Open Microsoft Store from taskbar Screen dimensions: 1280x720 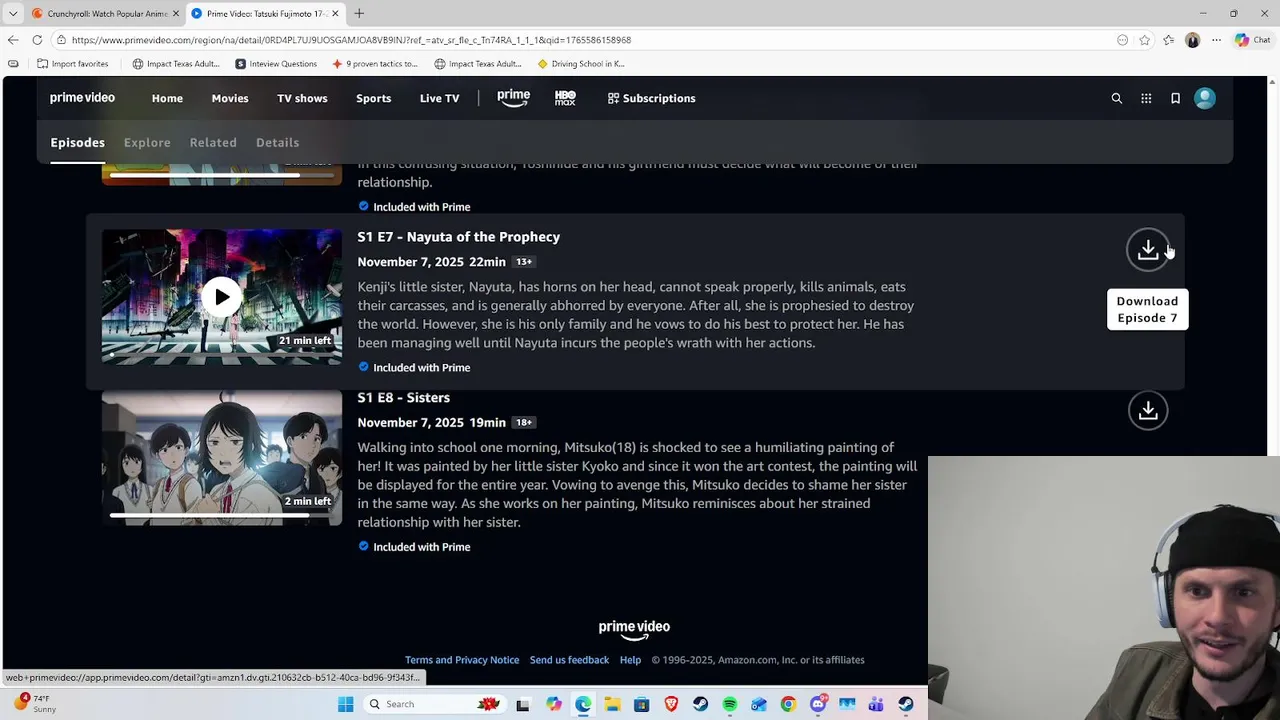[642, 704]
